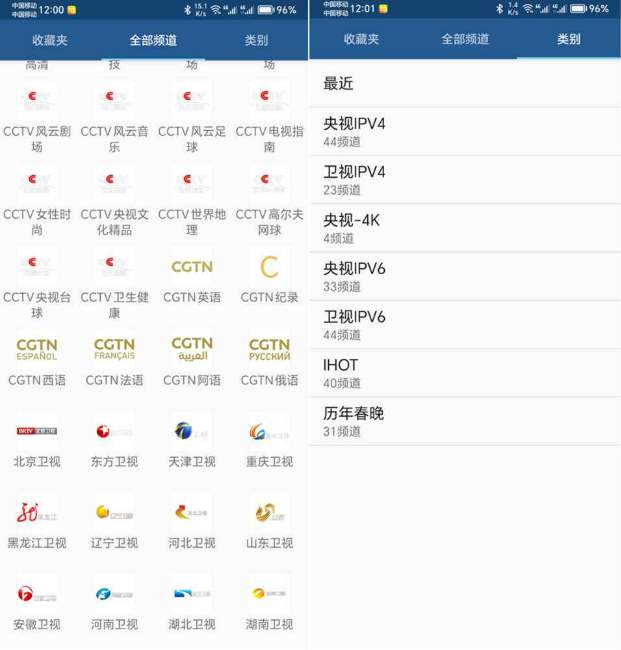Select the 山东卫视 channel icon

[x=269, y=513]
